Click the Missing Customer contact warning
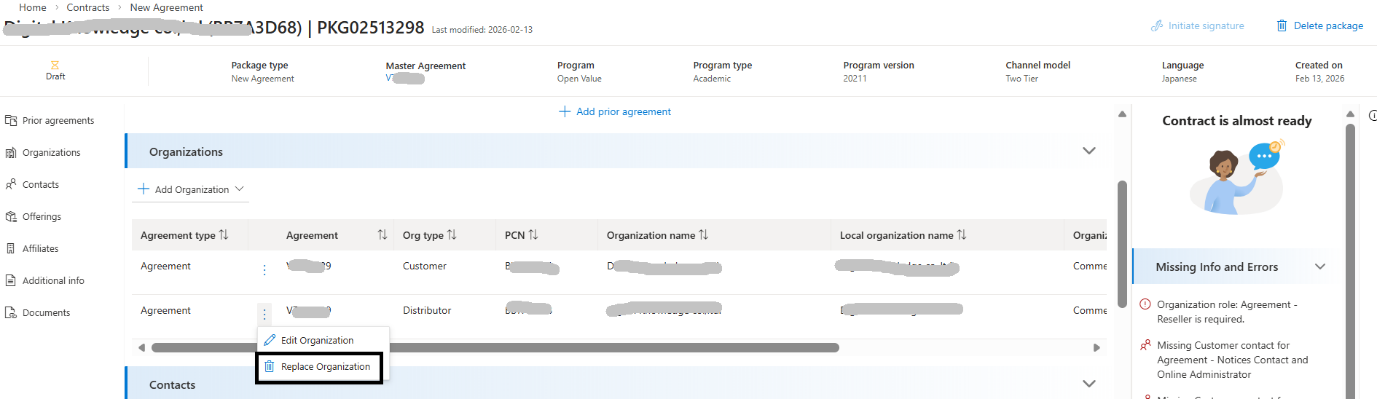 [1232, 360]
